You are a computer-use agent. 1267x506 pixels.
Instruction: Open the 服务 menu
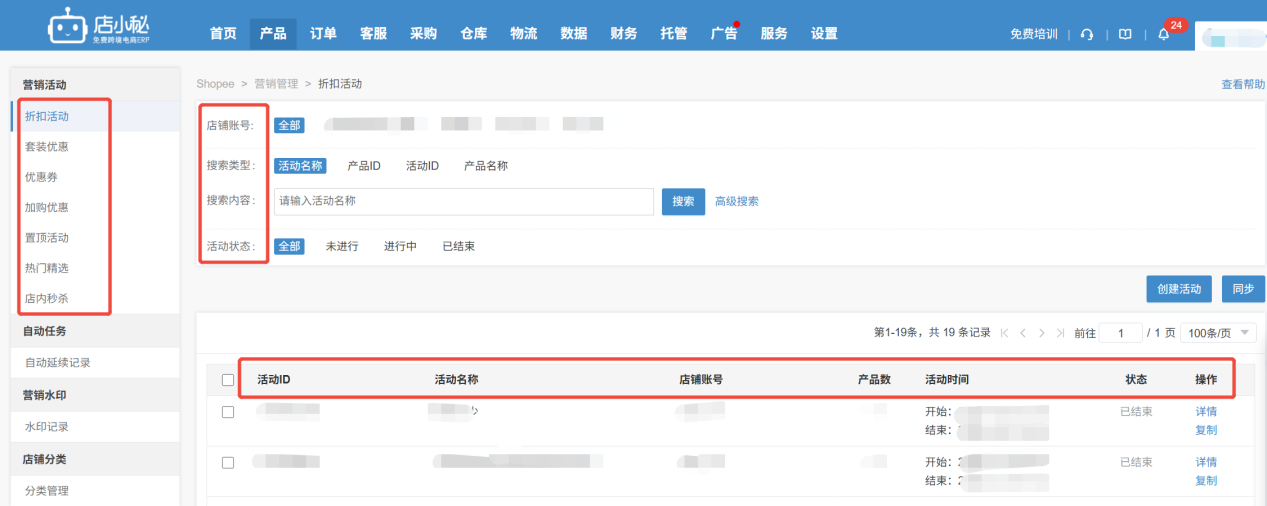coord(774,34)
